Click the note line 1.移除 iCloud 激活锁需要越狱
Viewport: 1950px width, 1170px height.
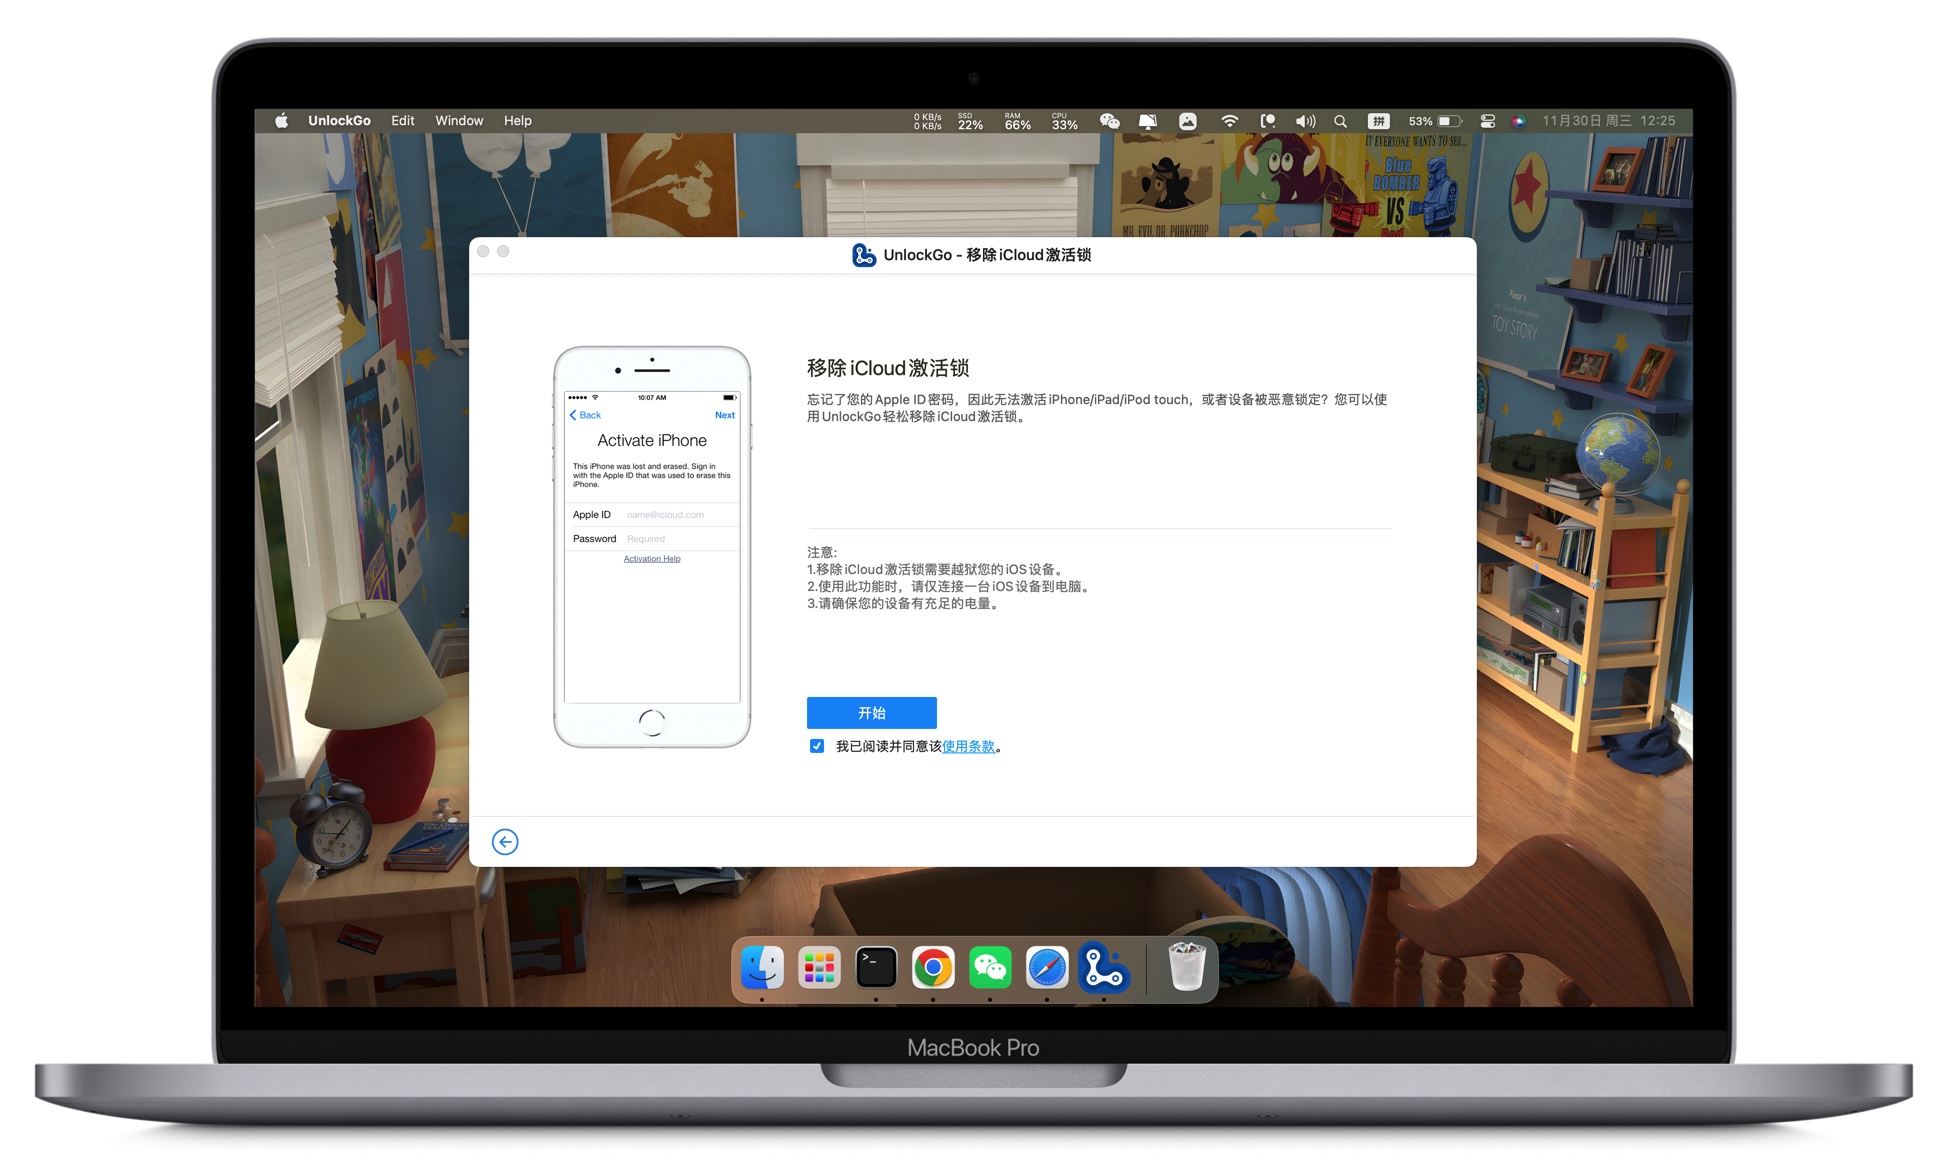point(936,570)
